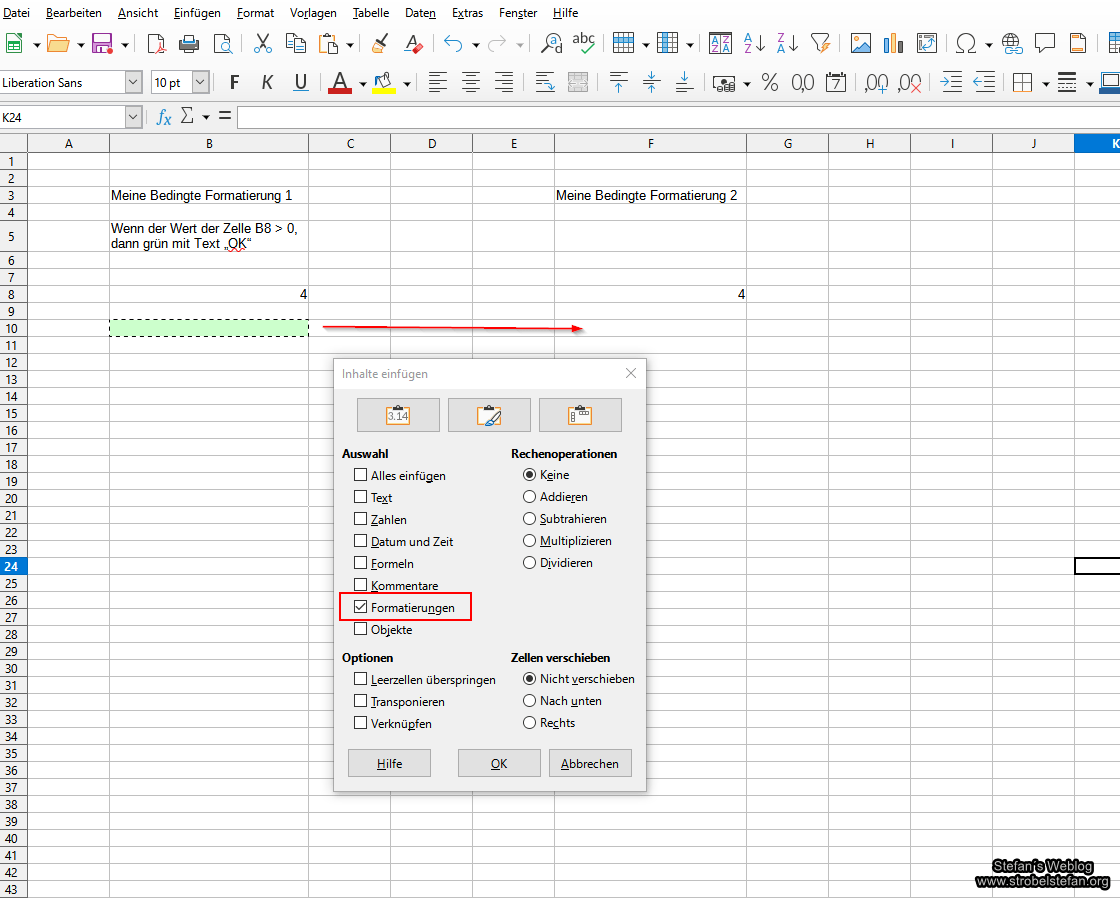
Task: Open the font color picker
Action: point(362,82)
